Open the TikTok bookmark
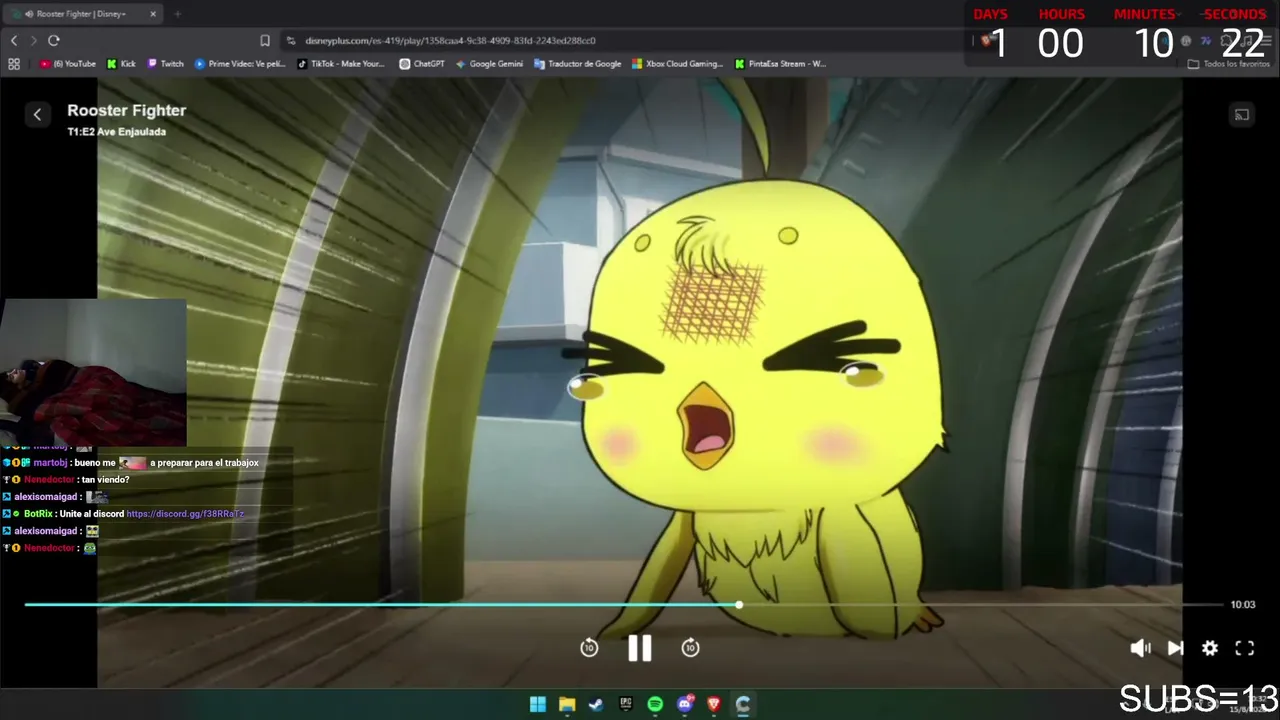Image resolution: width=1280 pixels, height=720 pixels. click(x=341, y=64)
